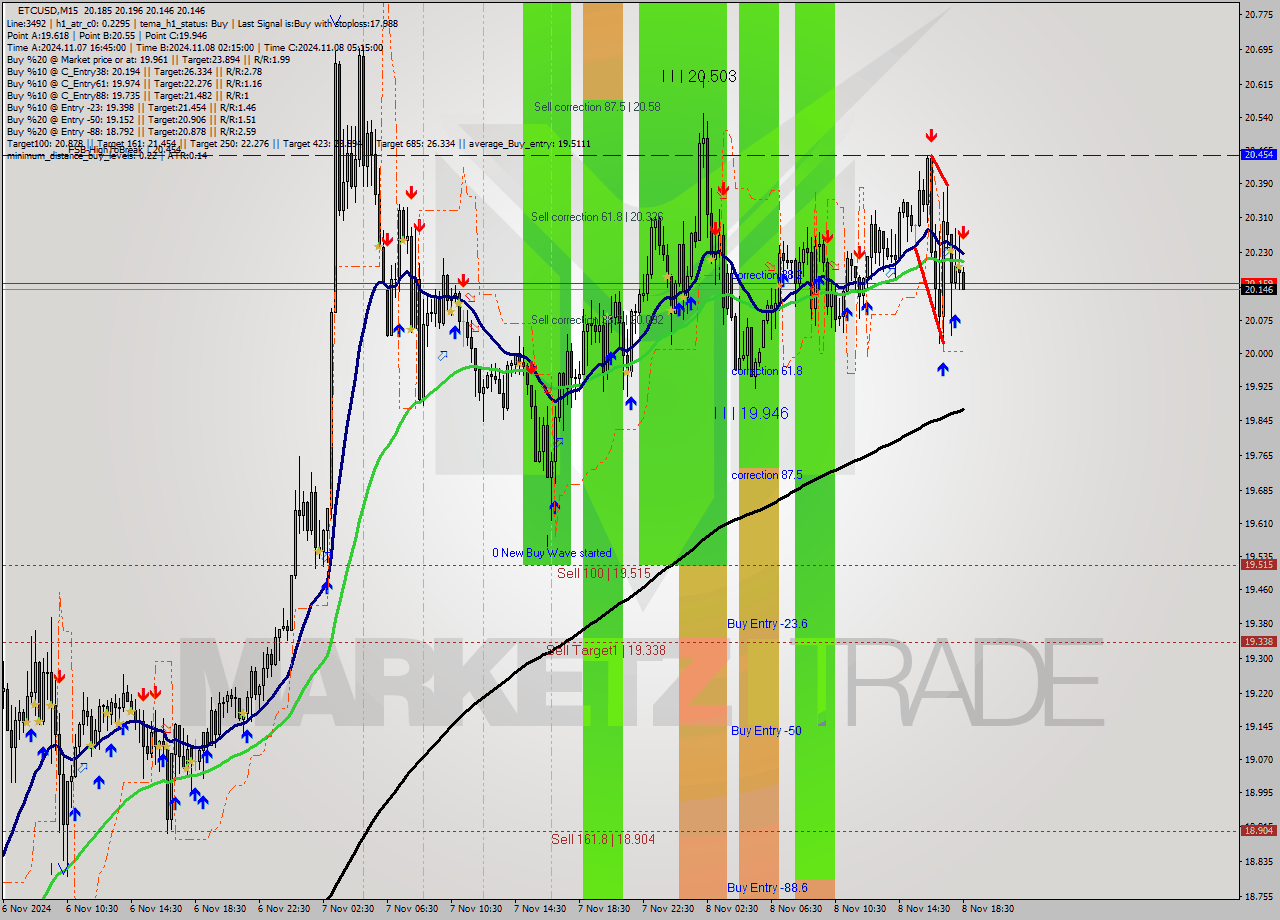Select the 'Sell 161.8 | 18.904' label
The image size is (1280, 920).
603,839
